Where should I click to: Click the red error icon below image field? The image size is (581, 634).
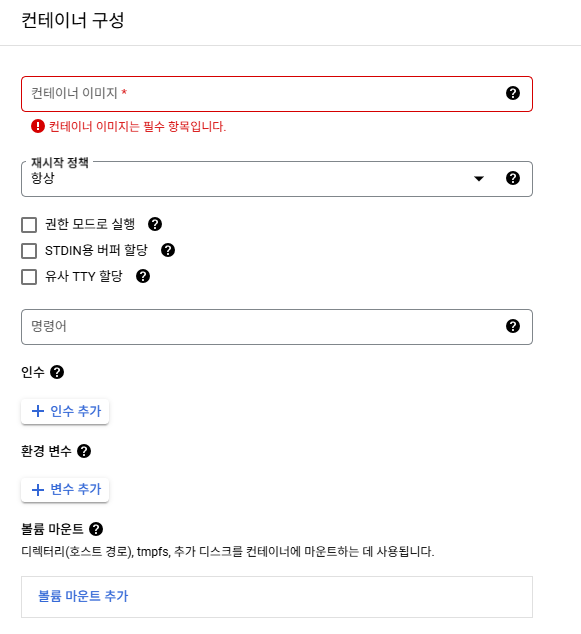[x=38, y=127]
